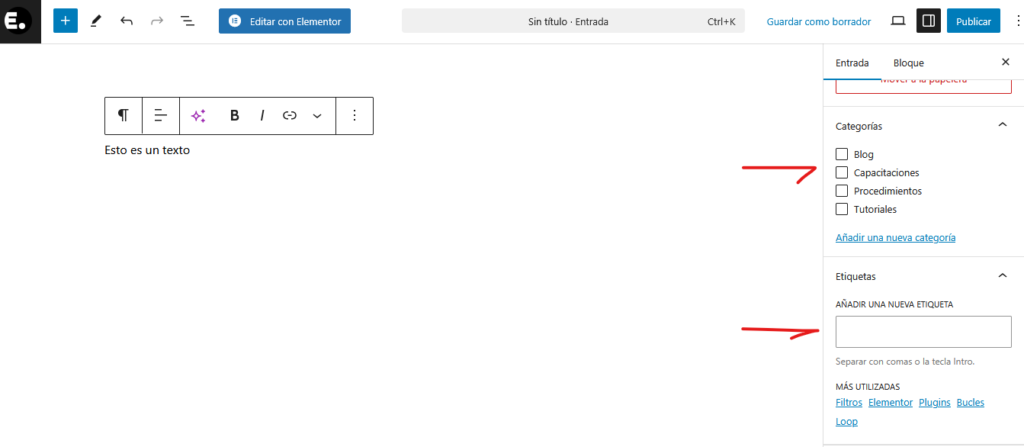Collapse the Categorías panel
Viewport: 1024px width, 447px height.
click(x=1002, y=125)
